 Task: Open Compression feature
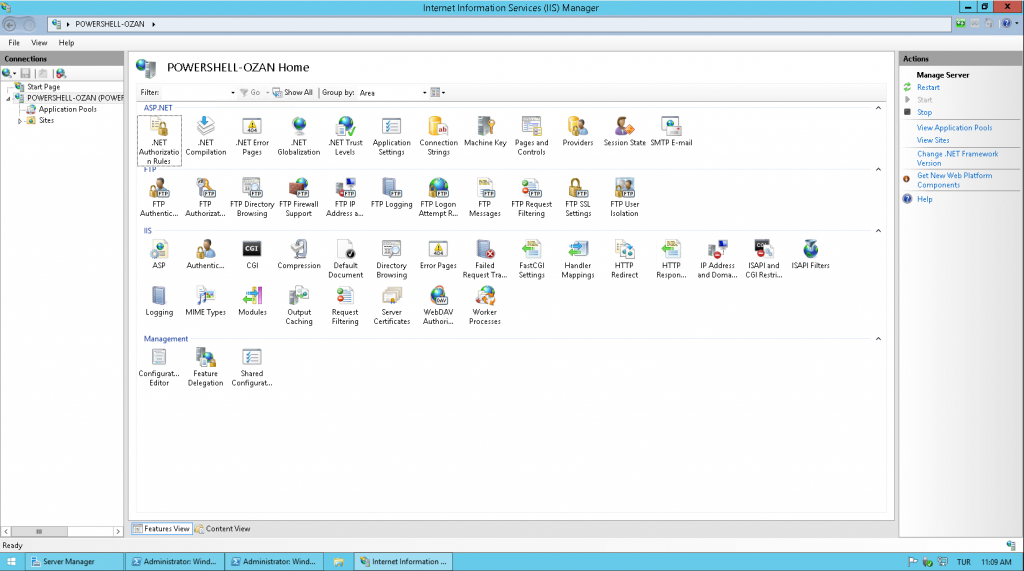[298, 255]
